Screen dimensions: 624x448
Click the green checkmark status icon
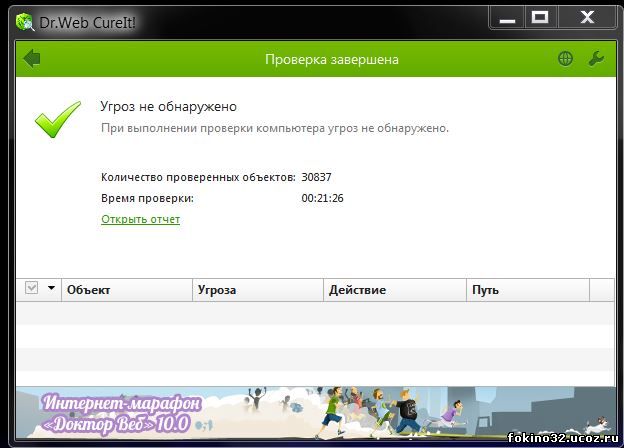point(58,119)
